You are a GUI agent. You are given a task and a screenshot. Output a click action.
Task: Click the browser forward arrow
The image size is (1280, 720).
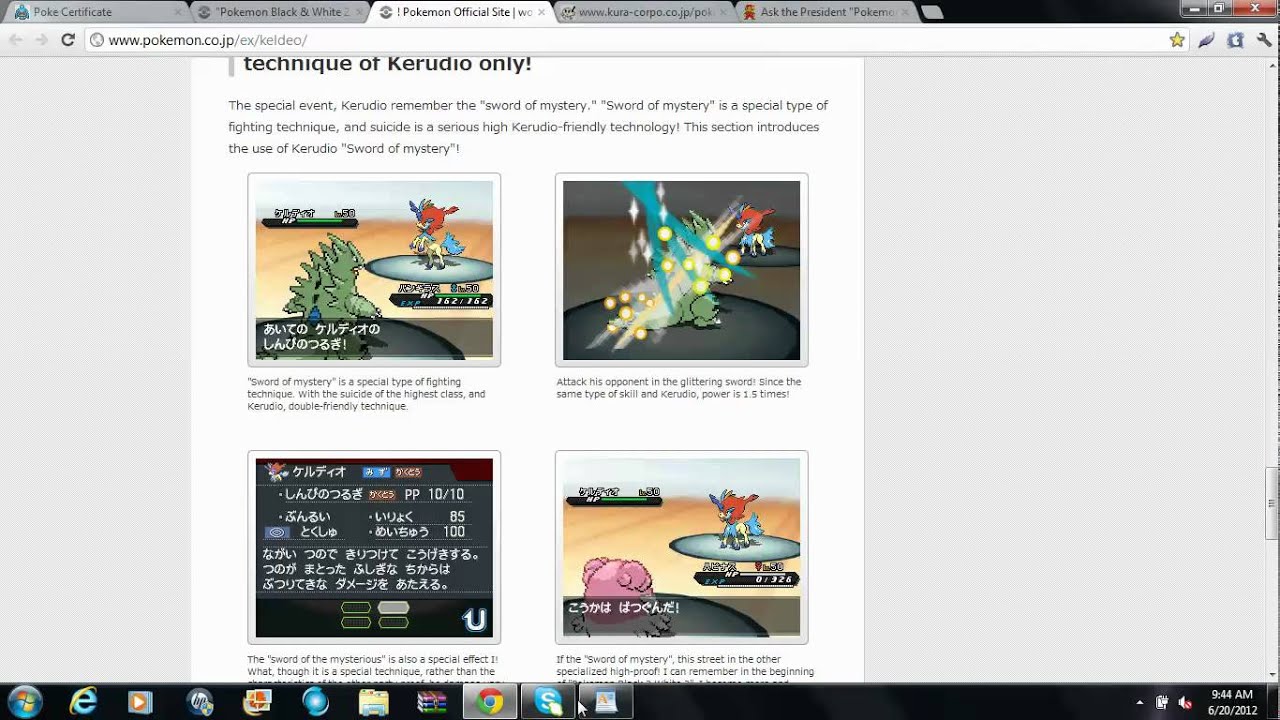point(42,40)
